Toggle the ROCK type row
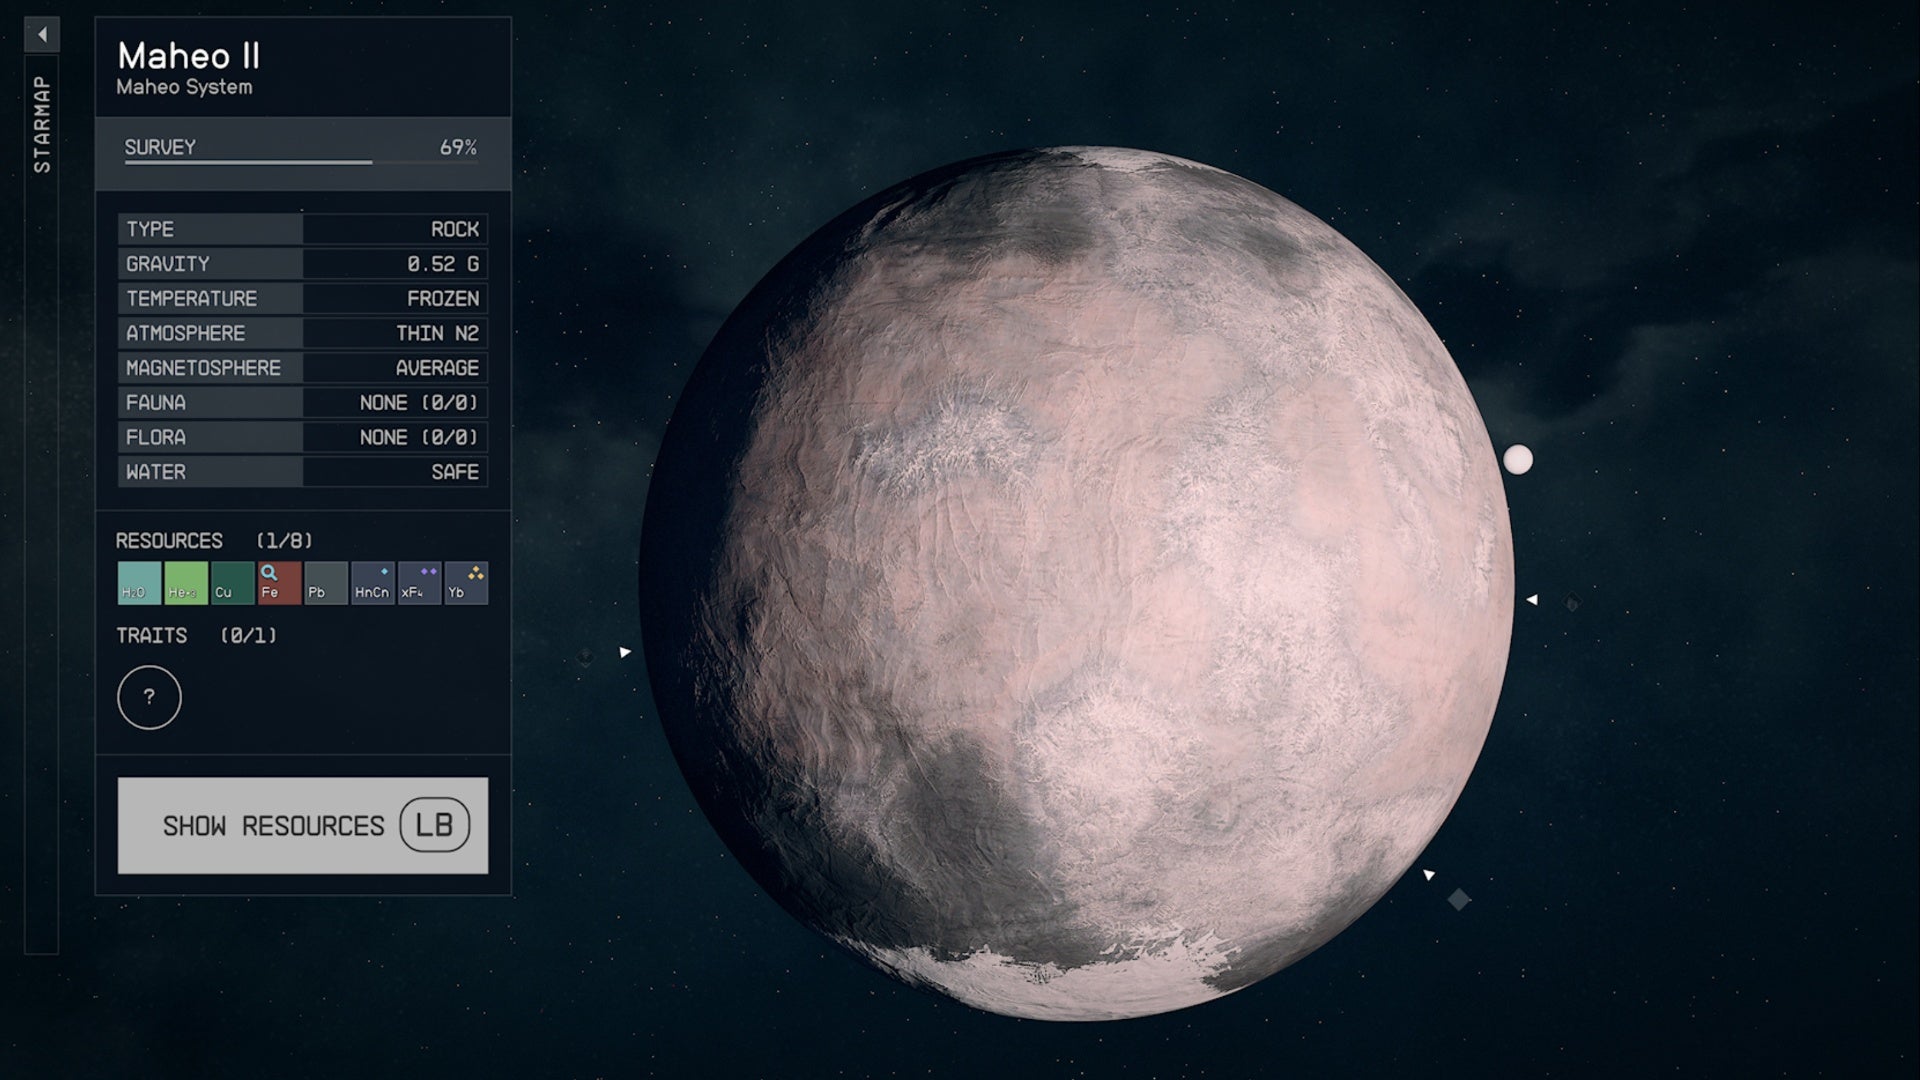This screenshot has width=1920, height=1080. [x=302, y=229]
